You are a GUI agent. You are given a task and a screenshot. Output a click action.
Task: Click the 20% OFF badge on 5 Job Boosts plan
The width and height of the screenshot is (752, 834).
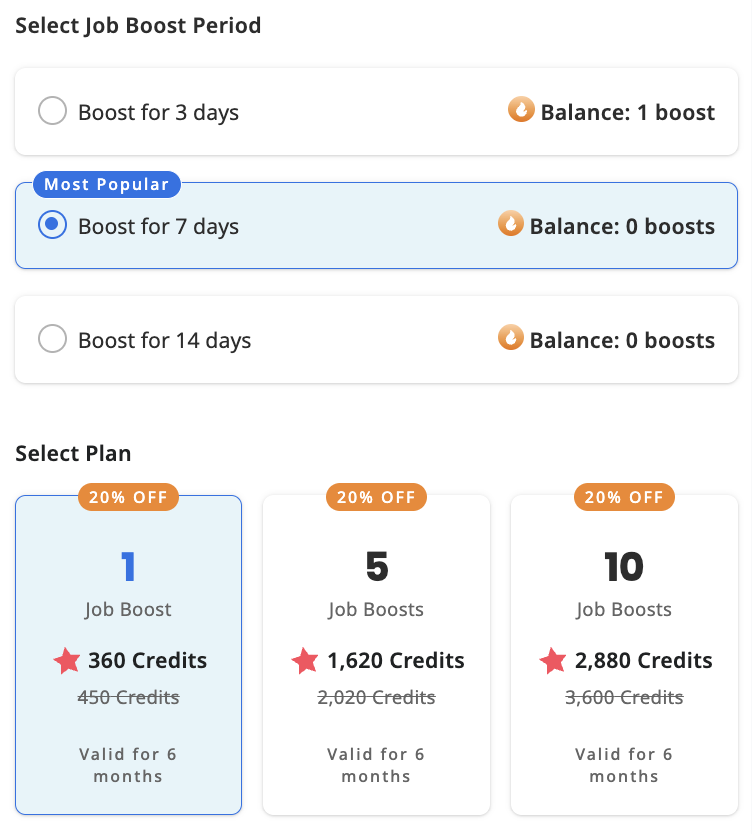(376, 497)
